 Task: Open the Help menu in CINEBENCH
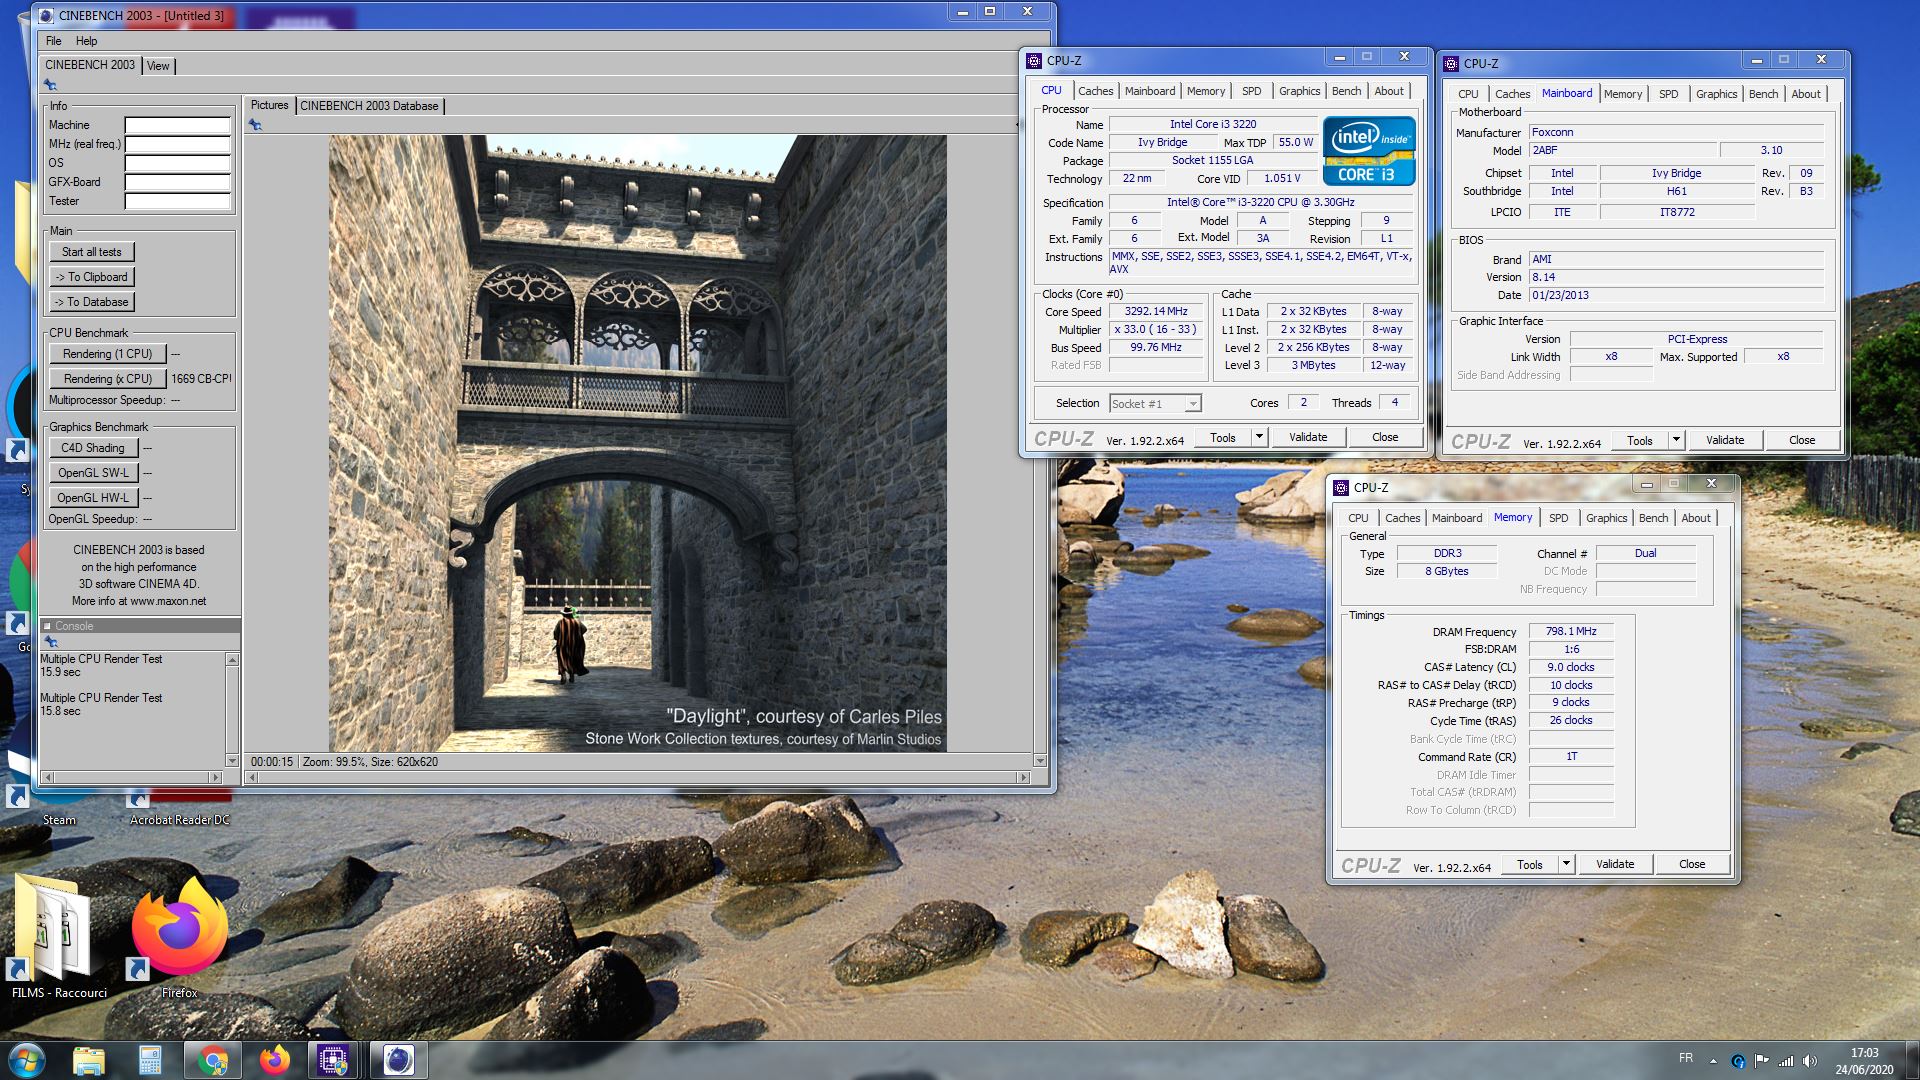[86, 41]
